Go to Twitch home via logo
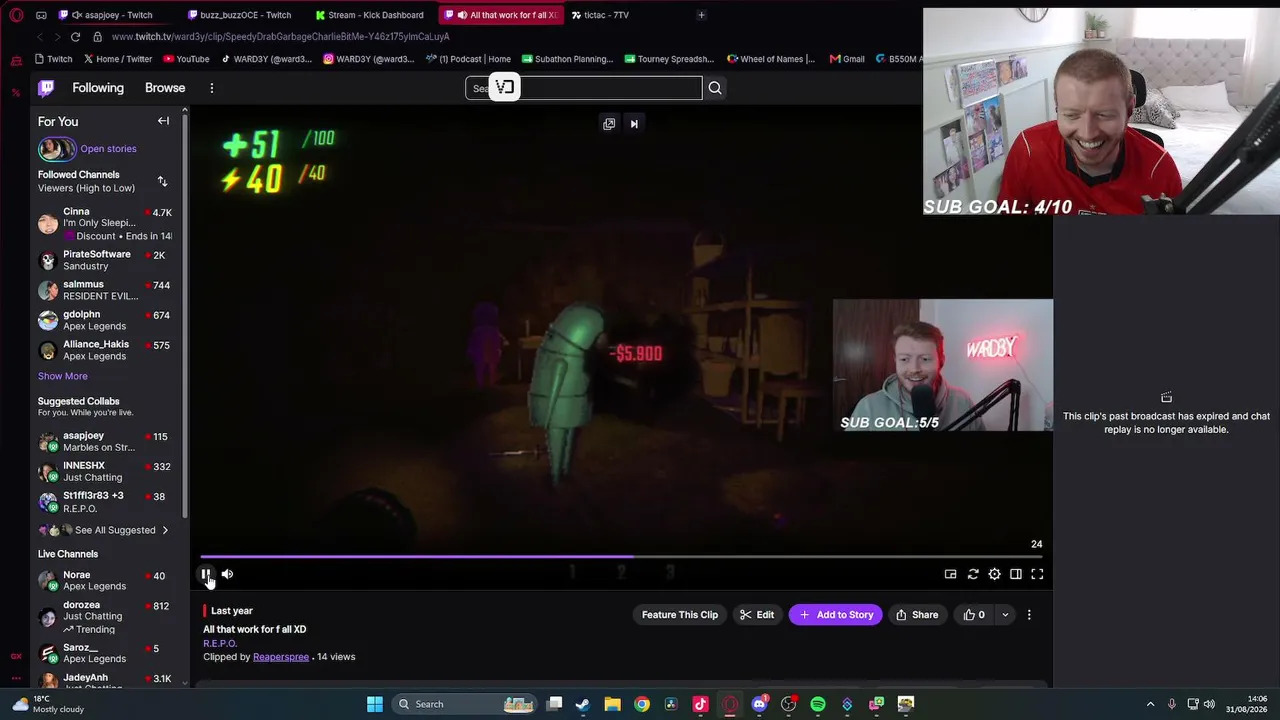The width and height of the screenshot is (1280, 720). click(x=46, y=88)
